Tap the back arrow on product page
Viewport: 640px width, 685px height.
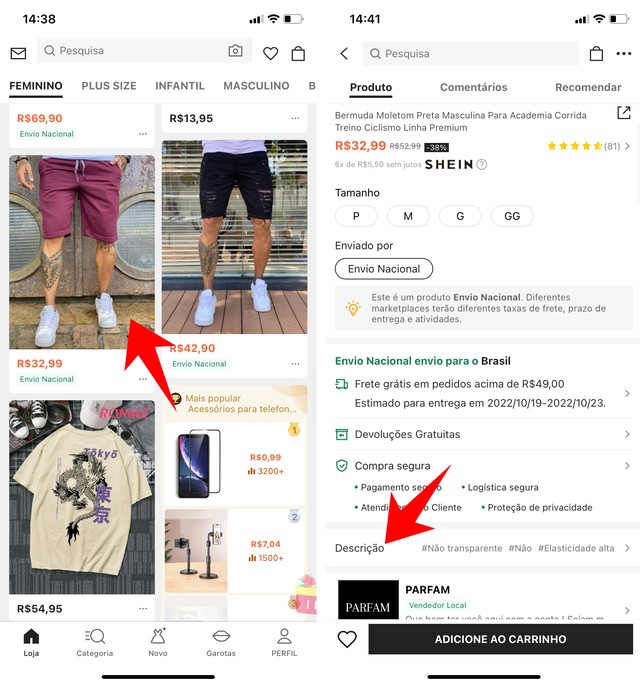(x=344, y=54)
